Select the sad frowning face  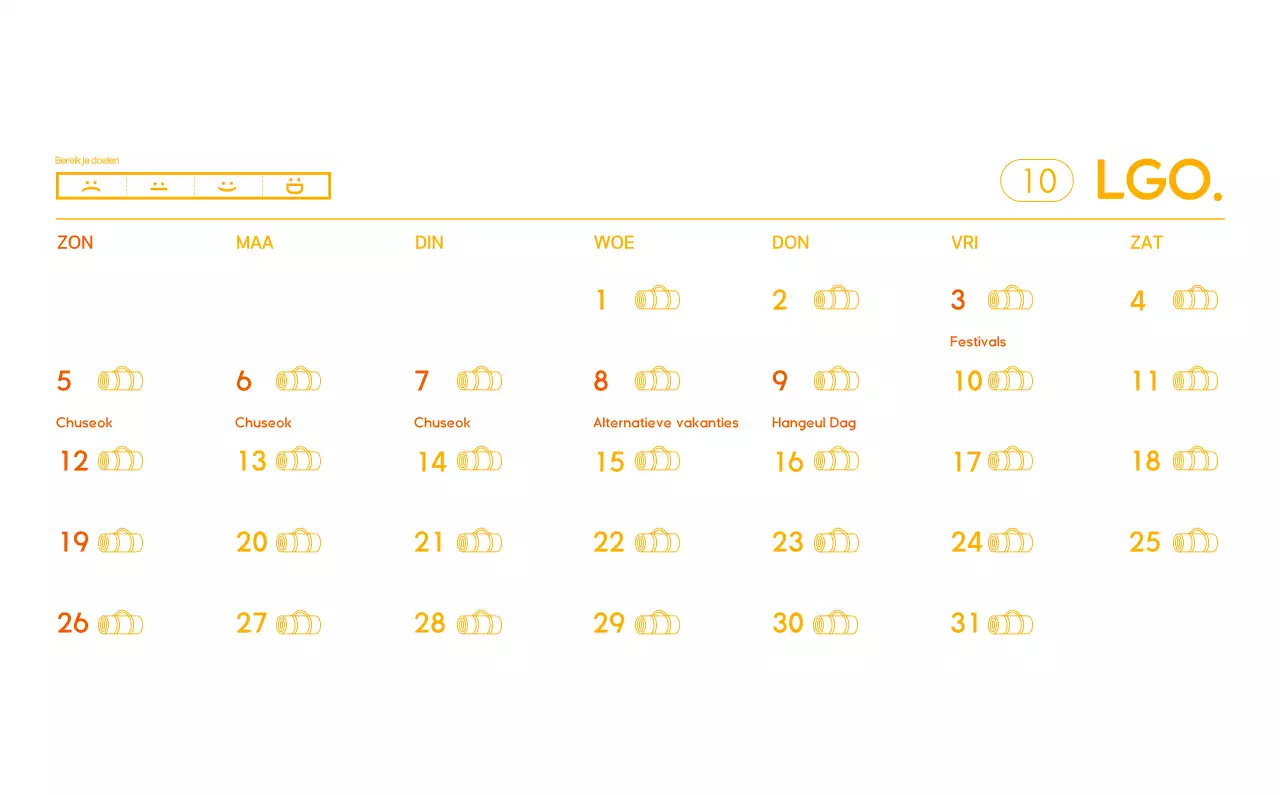[91, 186]
